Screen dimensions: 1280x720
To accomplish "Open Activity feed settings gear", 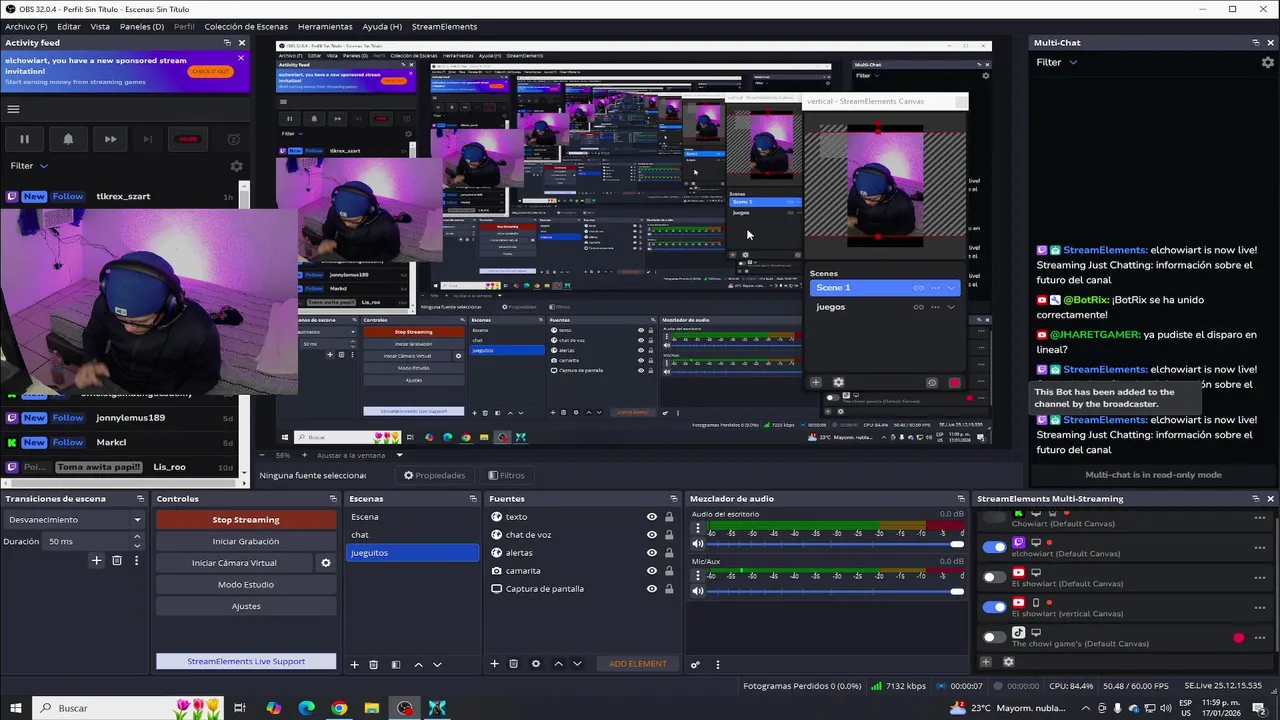I will tap(237, 166).
